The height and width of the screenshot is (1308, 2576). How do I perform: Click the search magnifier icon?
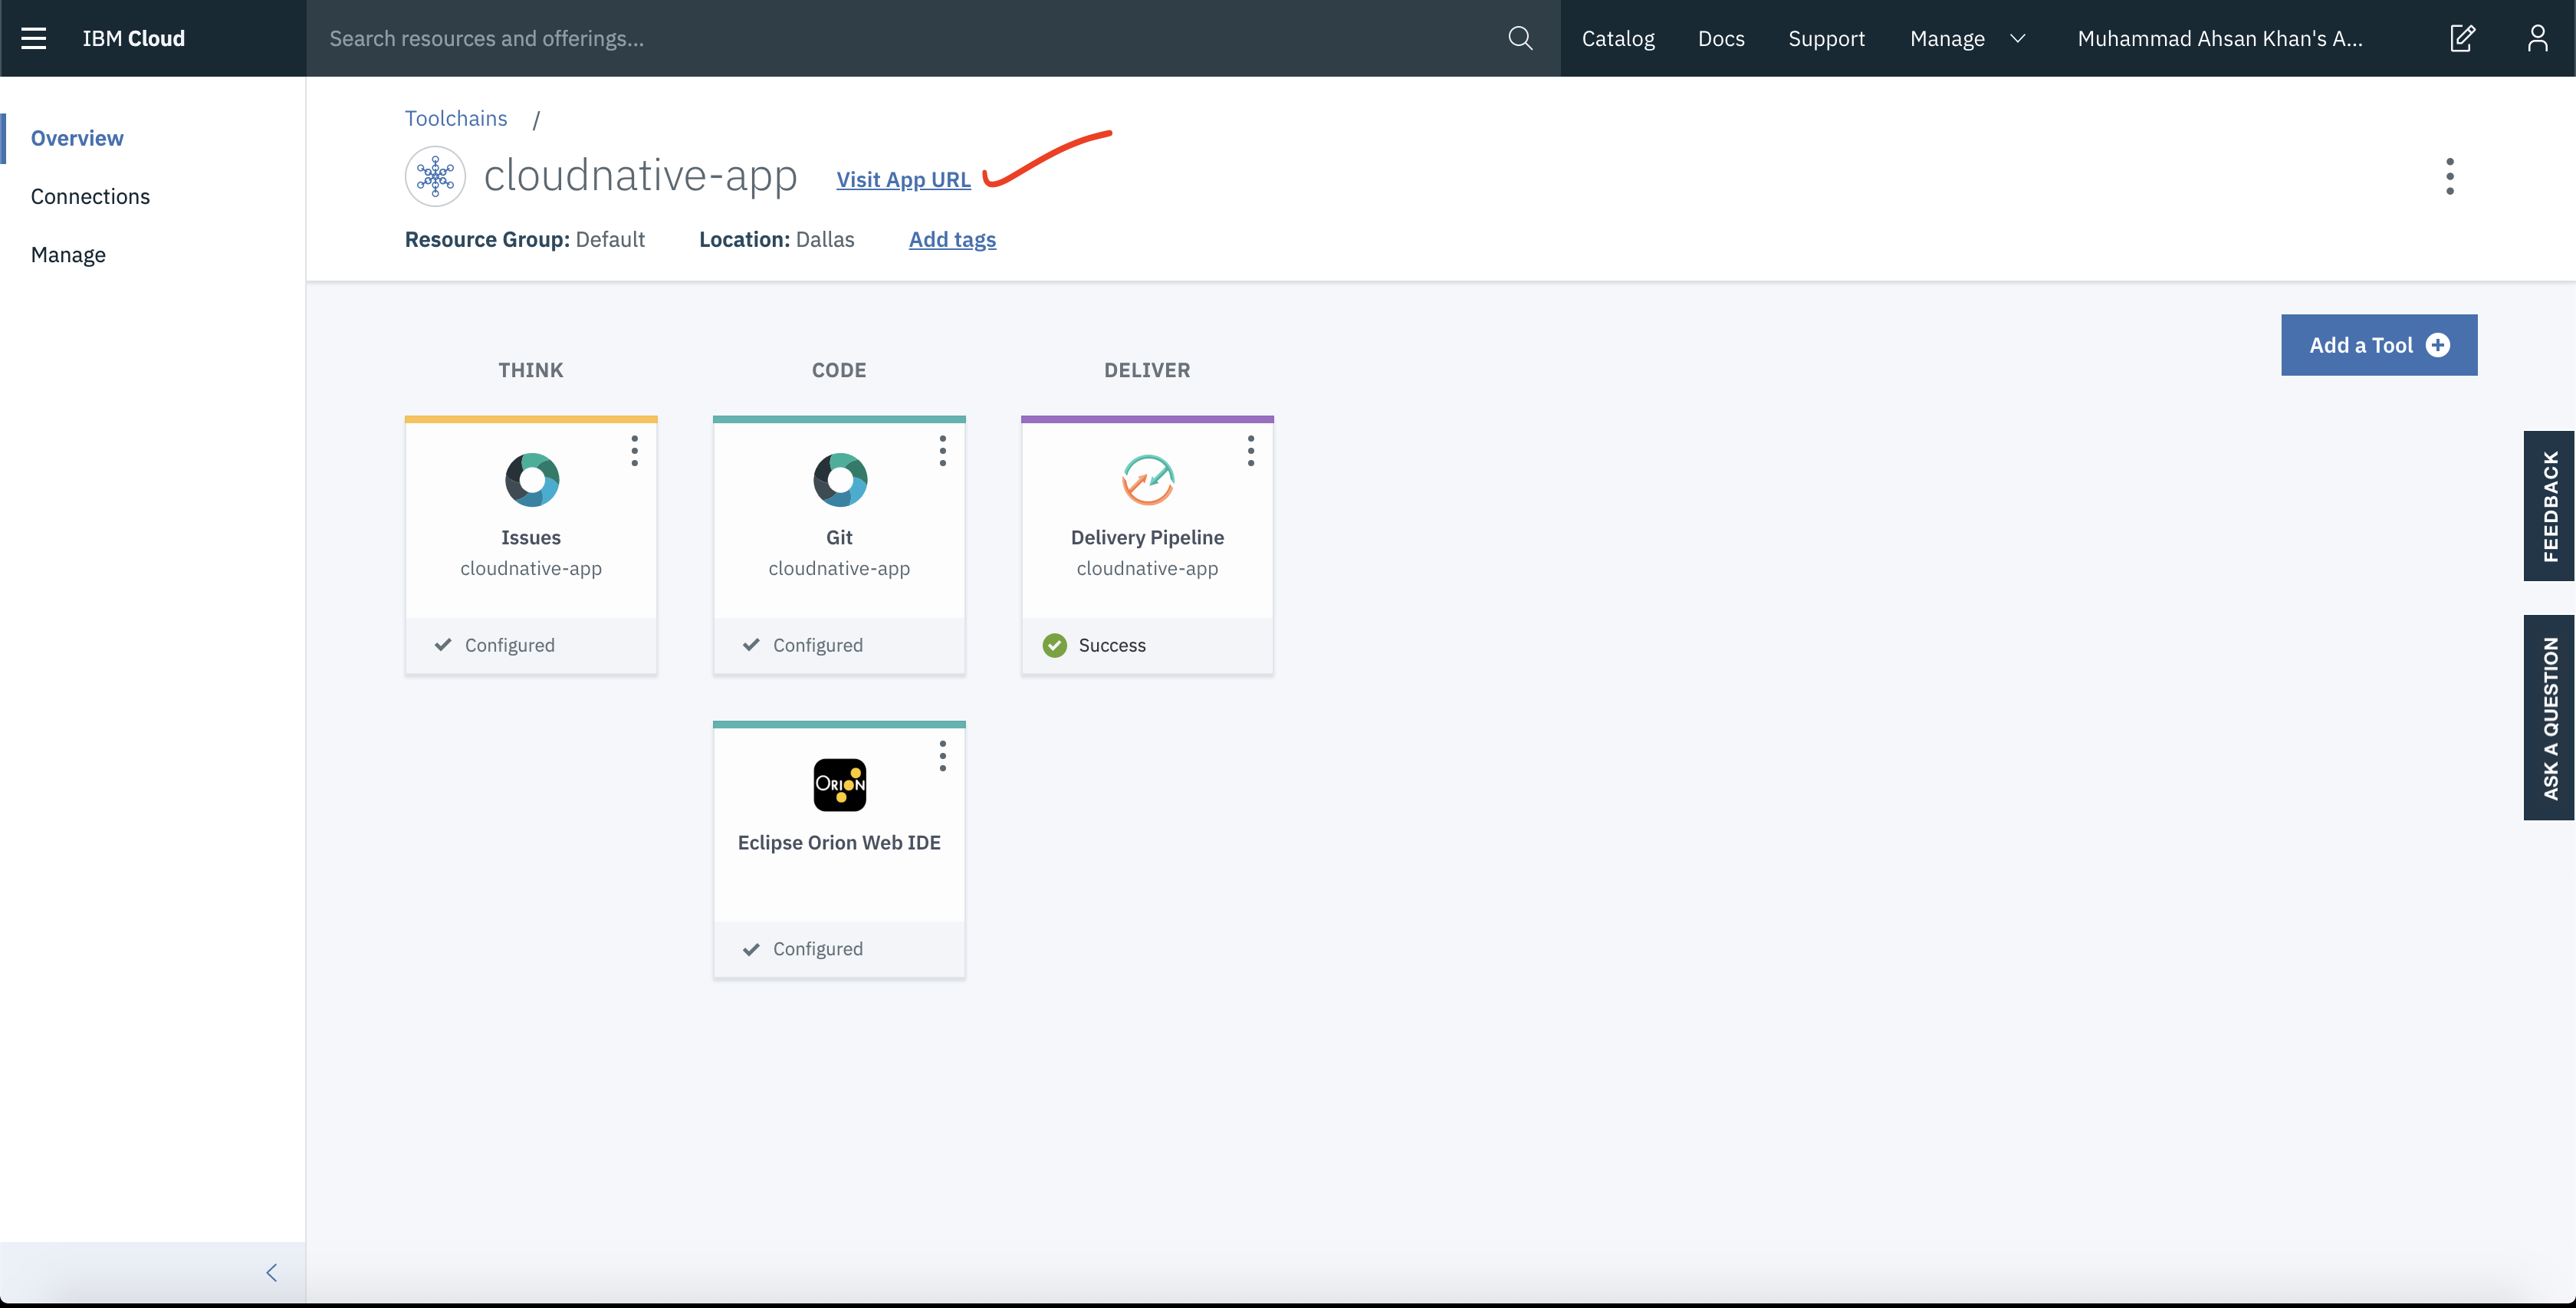click(1519, 38)
